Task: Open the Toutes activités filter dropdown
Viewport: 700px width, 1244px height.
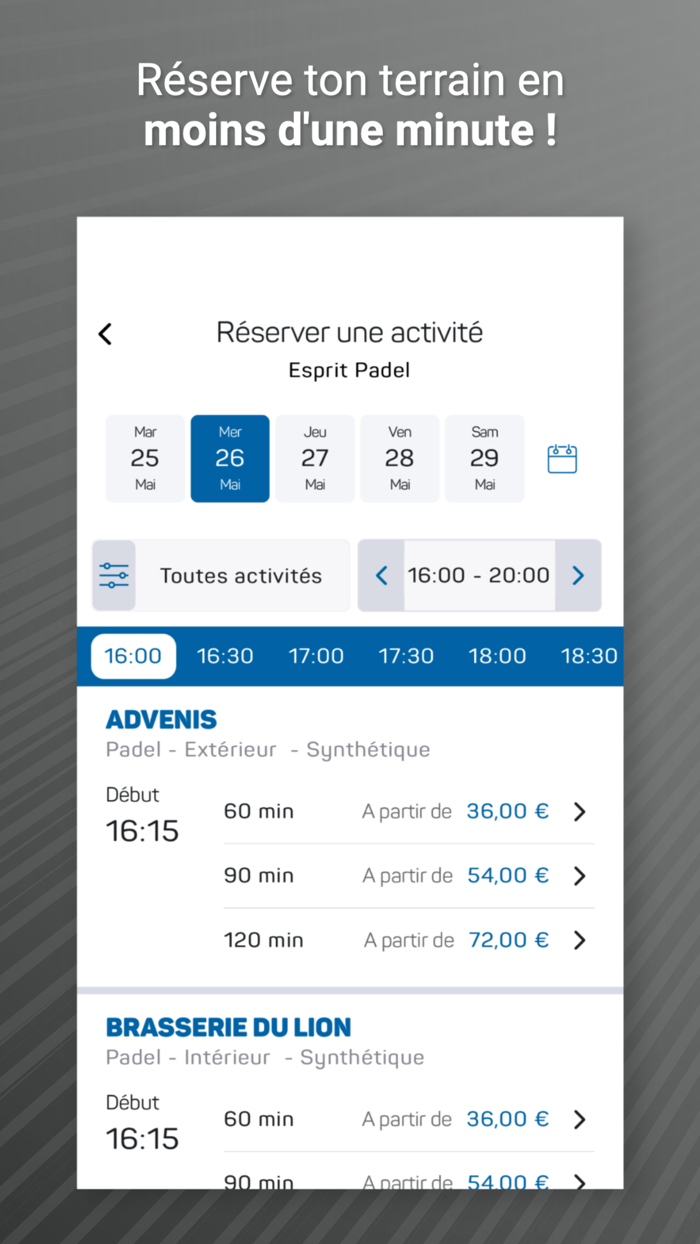Action: point(241,575)
